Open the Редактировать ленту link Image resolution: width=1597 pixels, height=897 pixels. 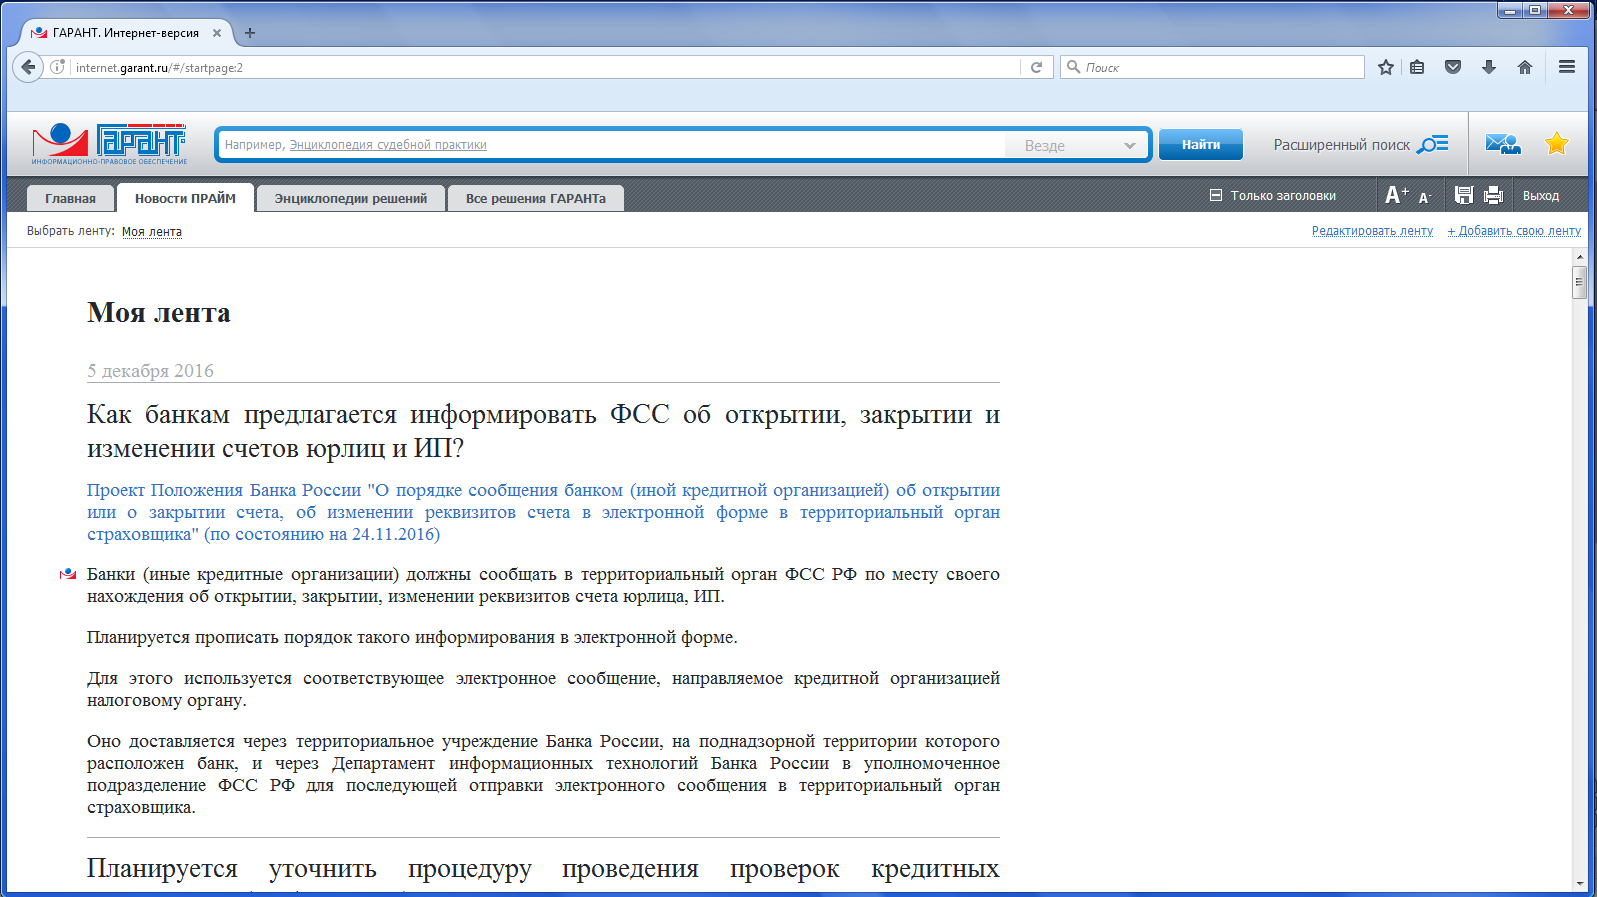pos(1372,231)
